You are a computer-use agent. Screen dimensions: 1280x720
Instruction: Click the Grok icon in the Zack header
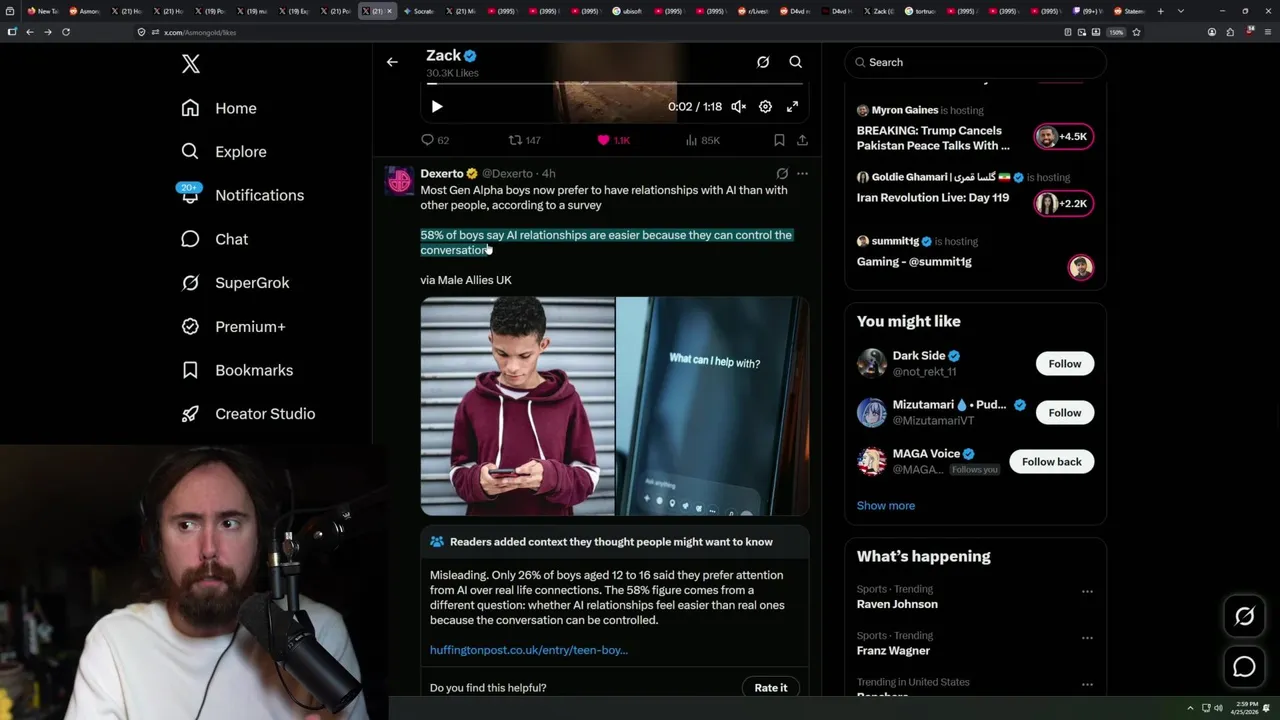(x=763, y=62)
